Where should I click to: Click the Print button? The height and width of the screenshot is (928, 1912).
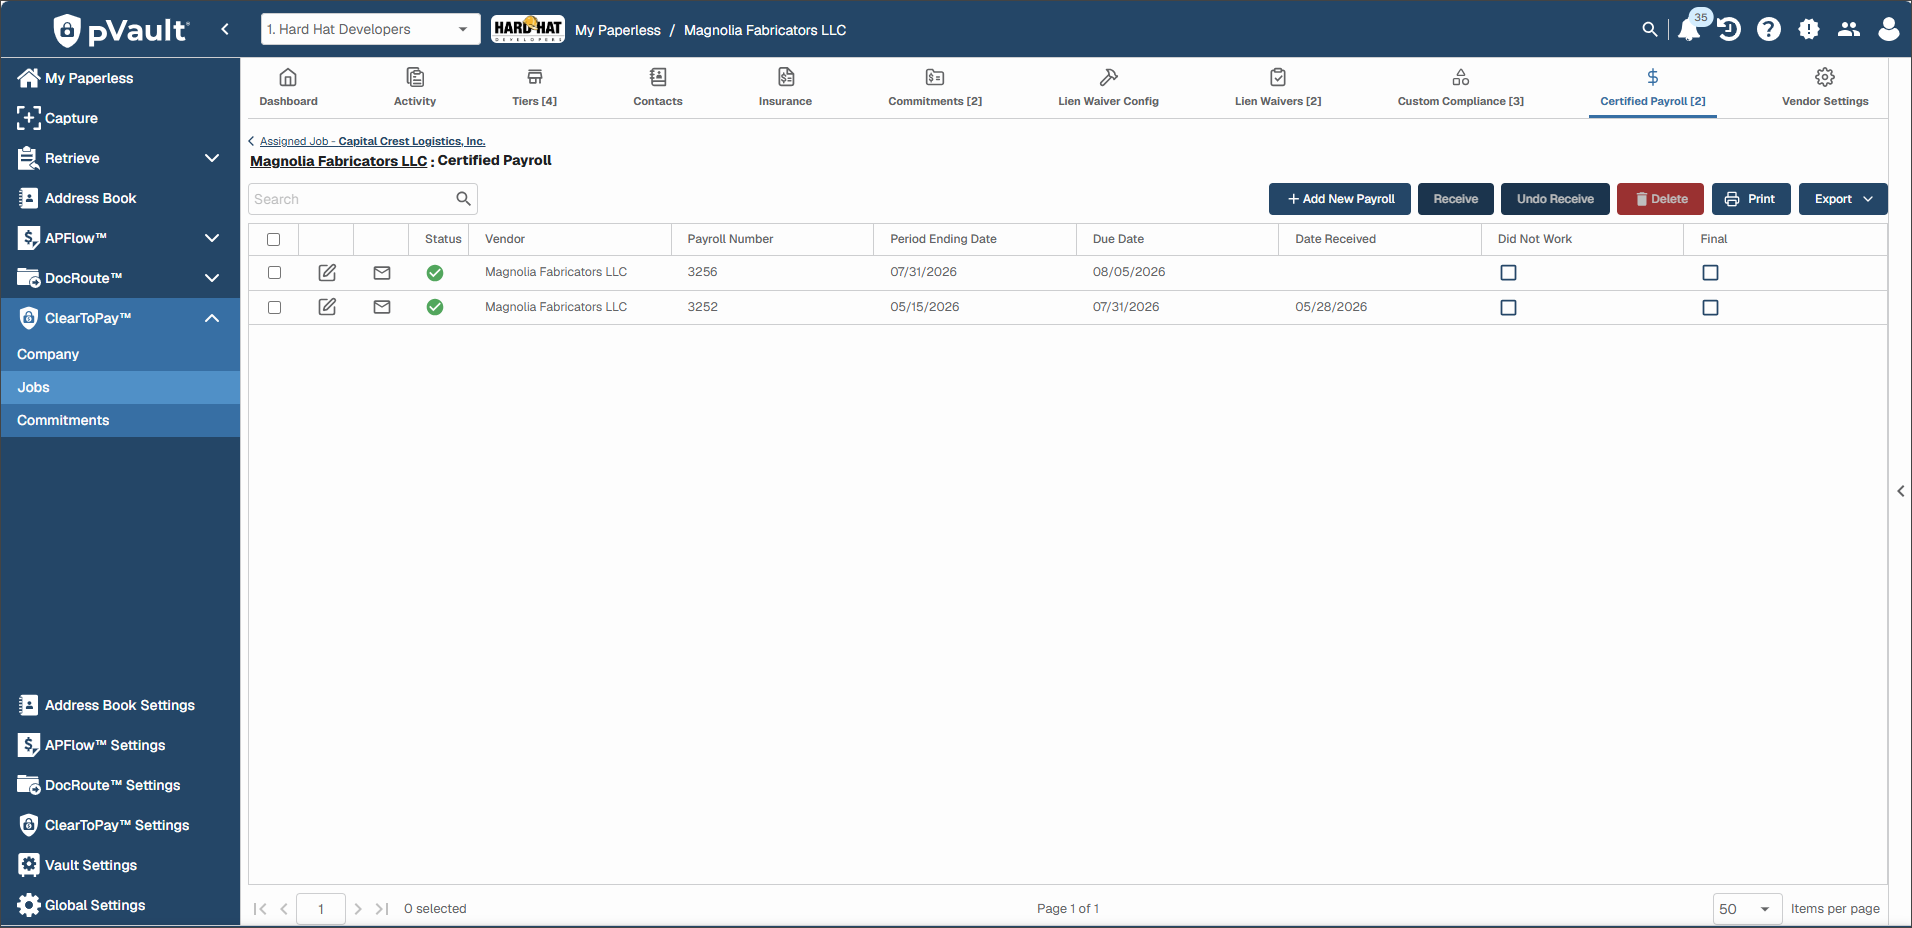tap(1751, 199)
